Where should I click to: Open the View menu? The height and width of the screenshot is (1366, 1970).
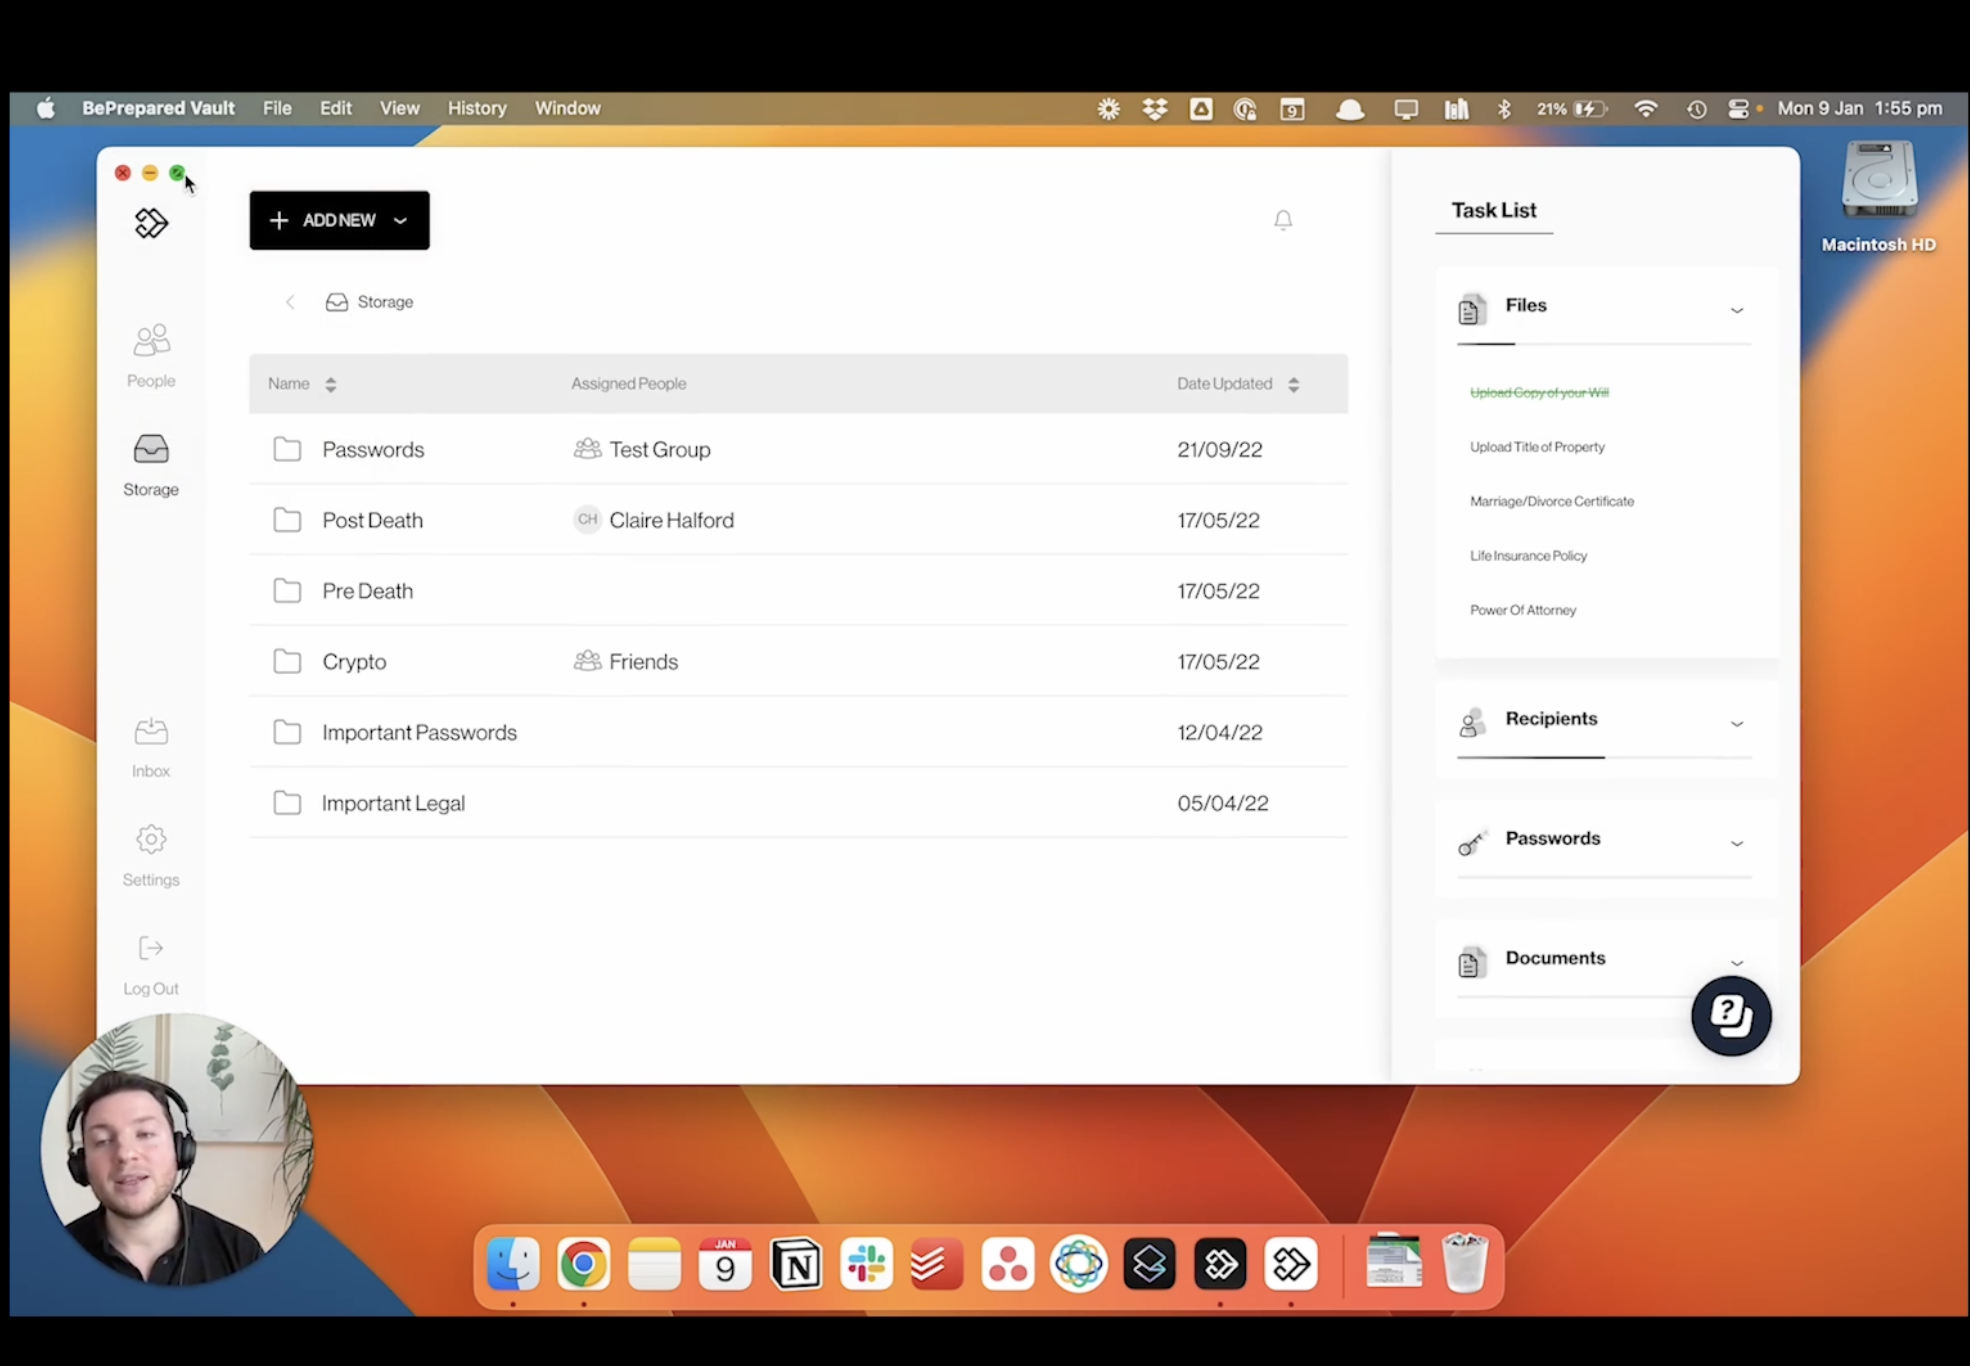399,108
